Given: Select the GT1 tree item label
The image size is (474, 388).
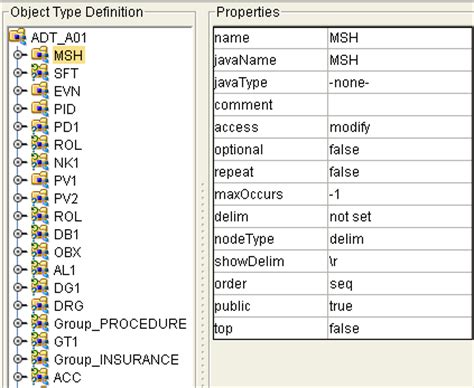Looking at the screenshot, I should click(66, 342).
